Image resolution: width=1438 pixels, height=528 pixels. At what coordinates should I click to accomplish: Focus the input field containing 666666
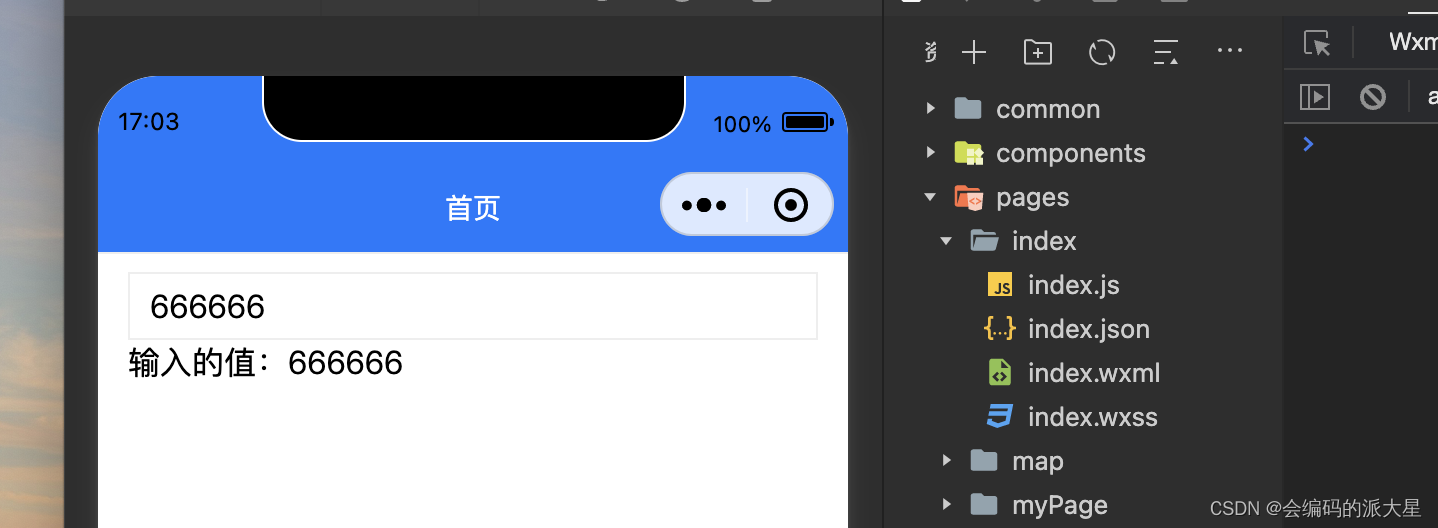473,306
